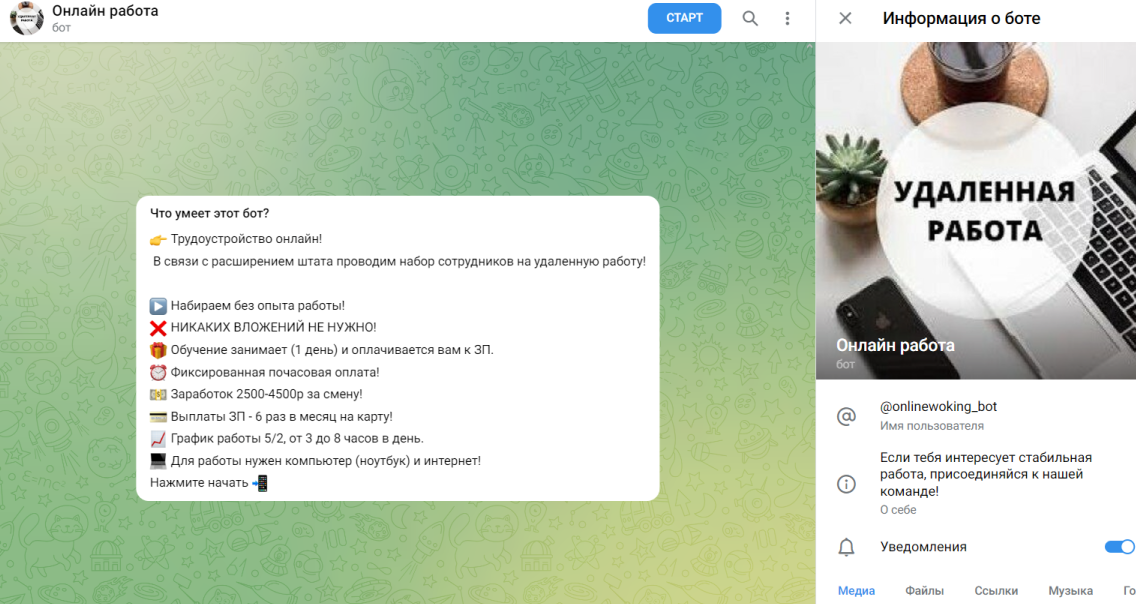Click the Уведомления label row
This screenshot has height=604, width=1136.
click(976, 547)
